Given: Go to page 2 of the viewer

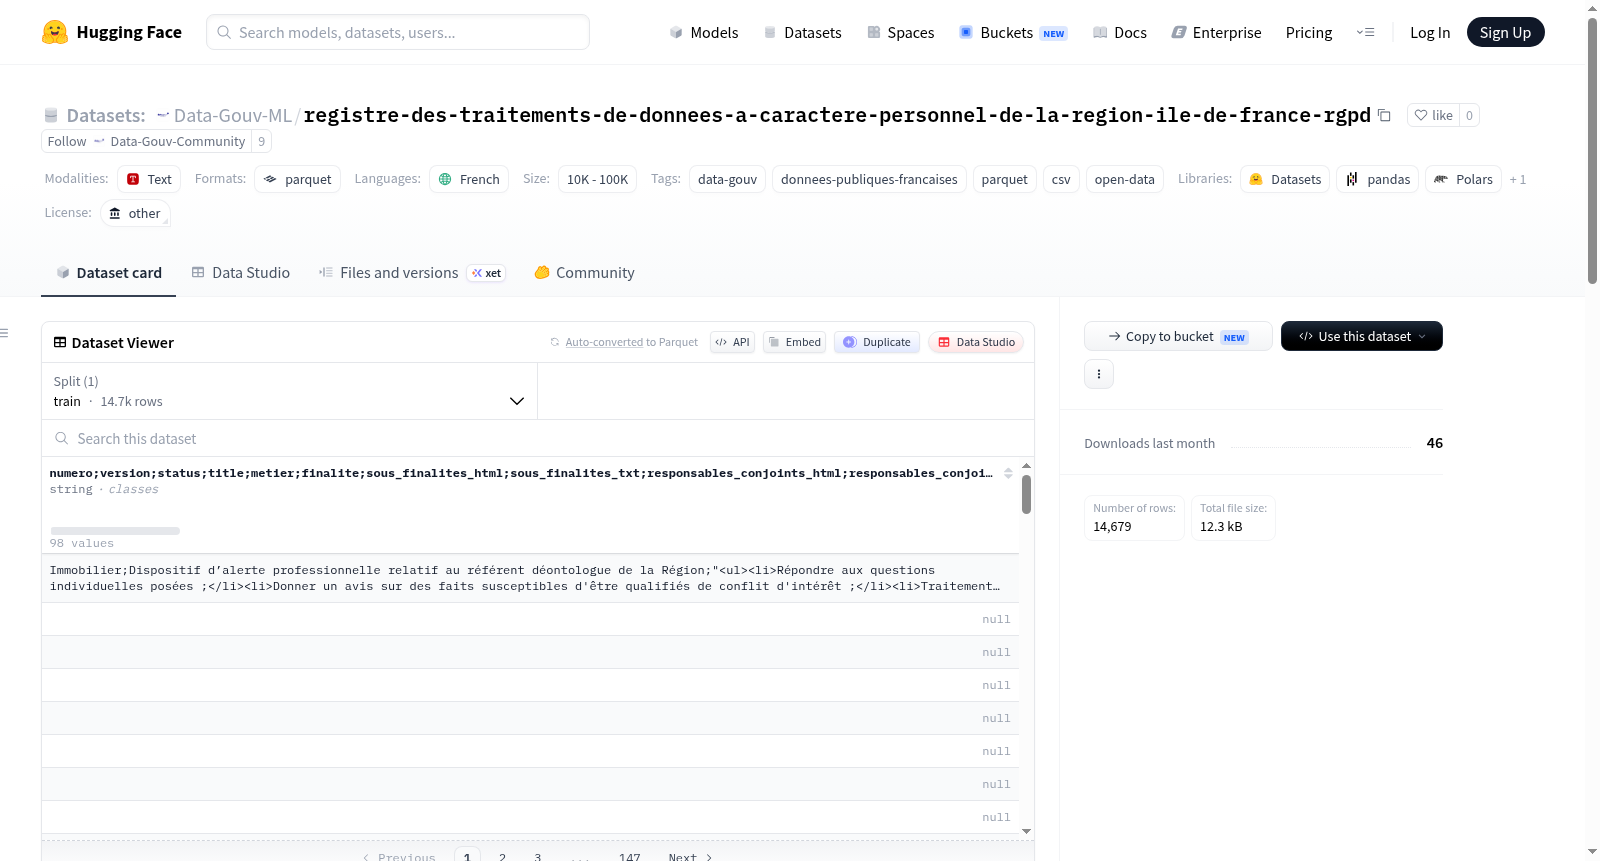Looking at the screenshot, I should [x=502, y=857].
